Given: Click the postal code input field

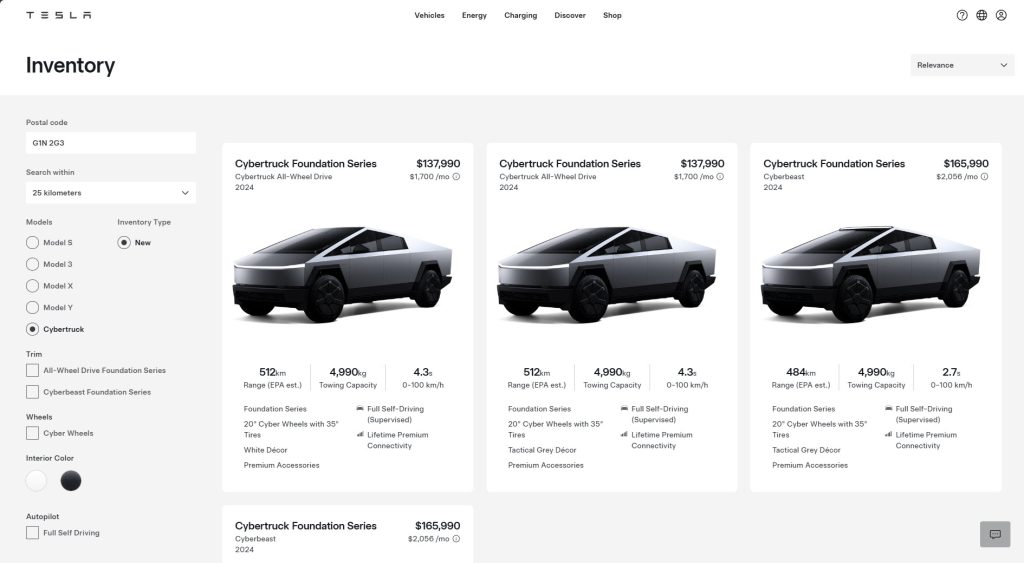Looking at the screenshot, I should pyautogui.click(x=110, y=144).
